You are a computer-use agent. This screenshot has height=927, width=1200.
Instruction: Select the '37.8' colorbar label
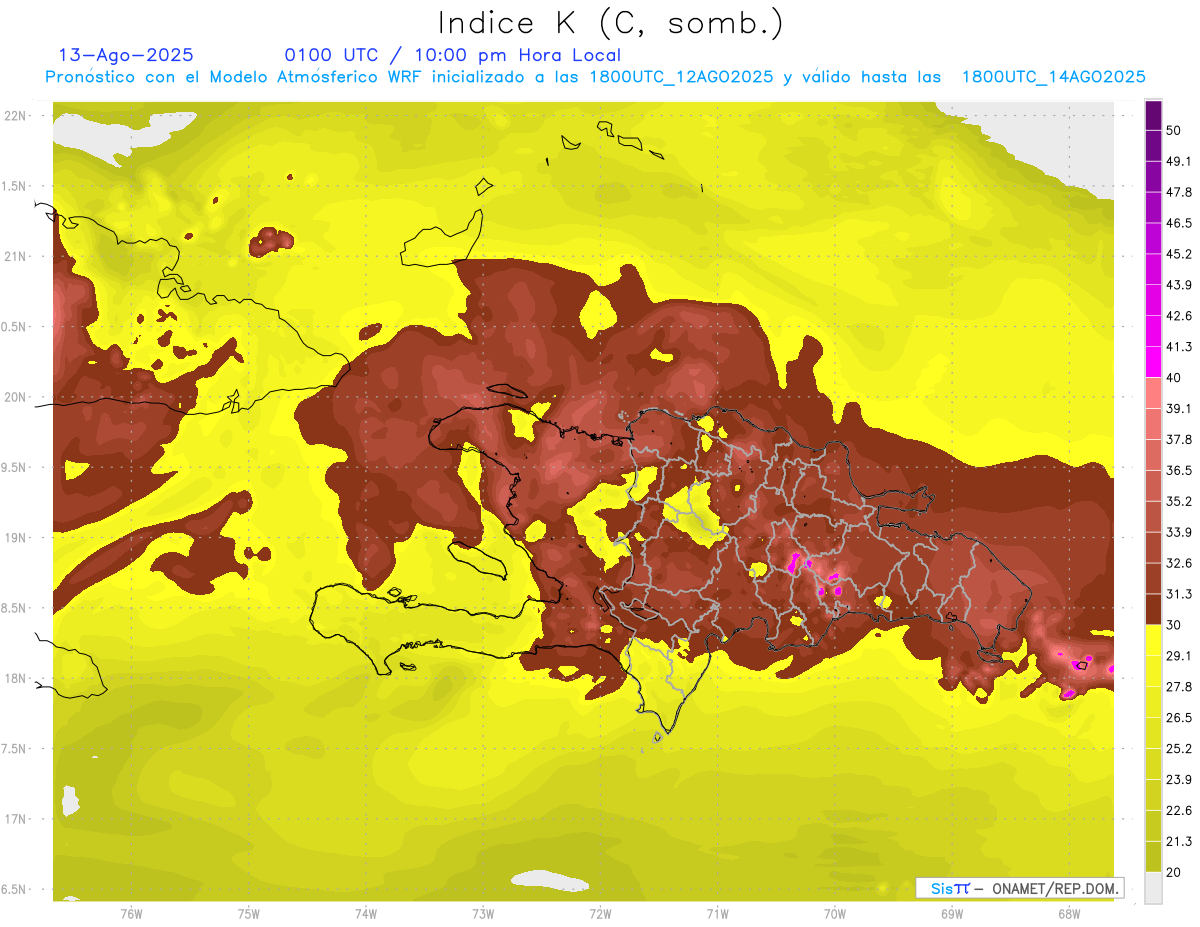click(x=1179, y=439)
